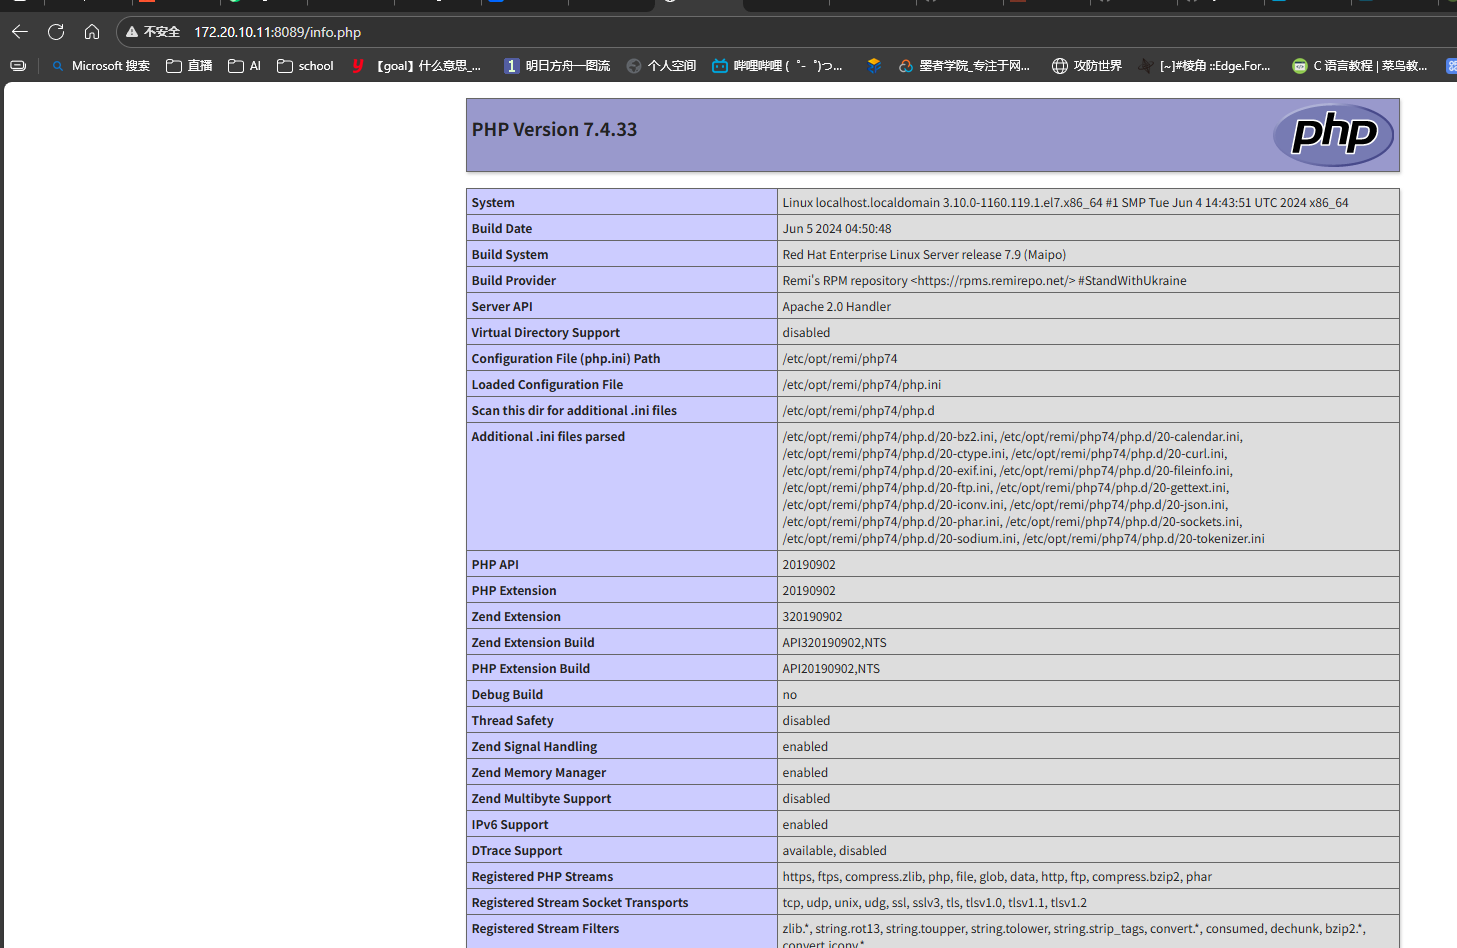This screenshot has width=1457, height=948.
Task: Click the PHP logo in header
Action: pos(1333,134)
